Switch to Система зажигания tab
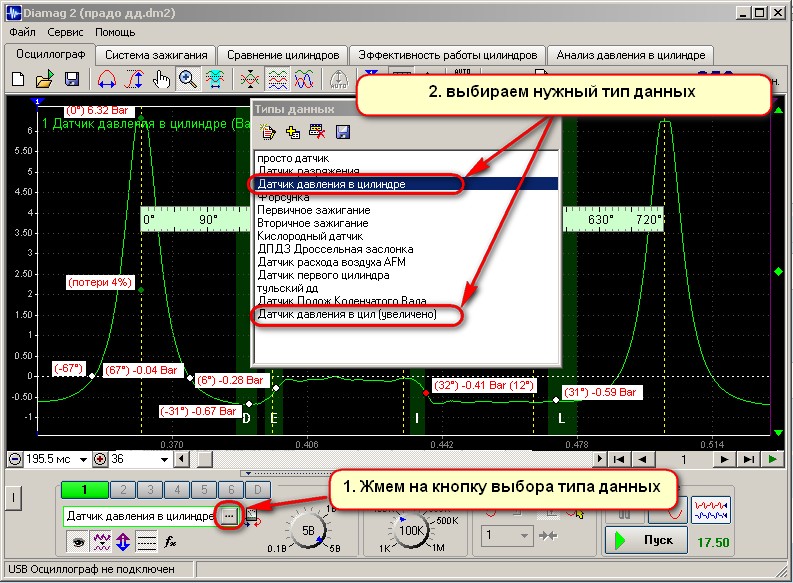Viewport: 793px width, 583px height. click(156, 55)
